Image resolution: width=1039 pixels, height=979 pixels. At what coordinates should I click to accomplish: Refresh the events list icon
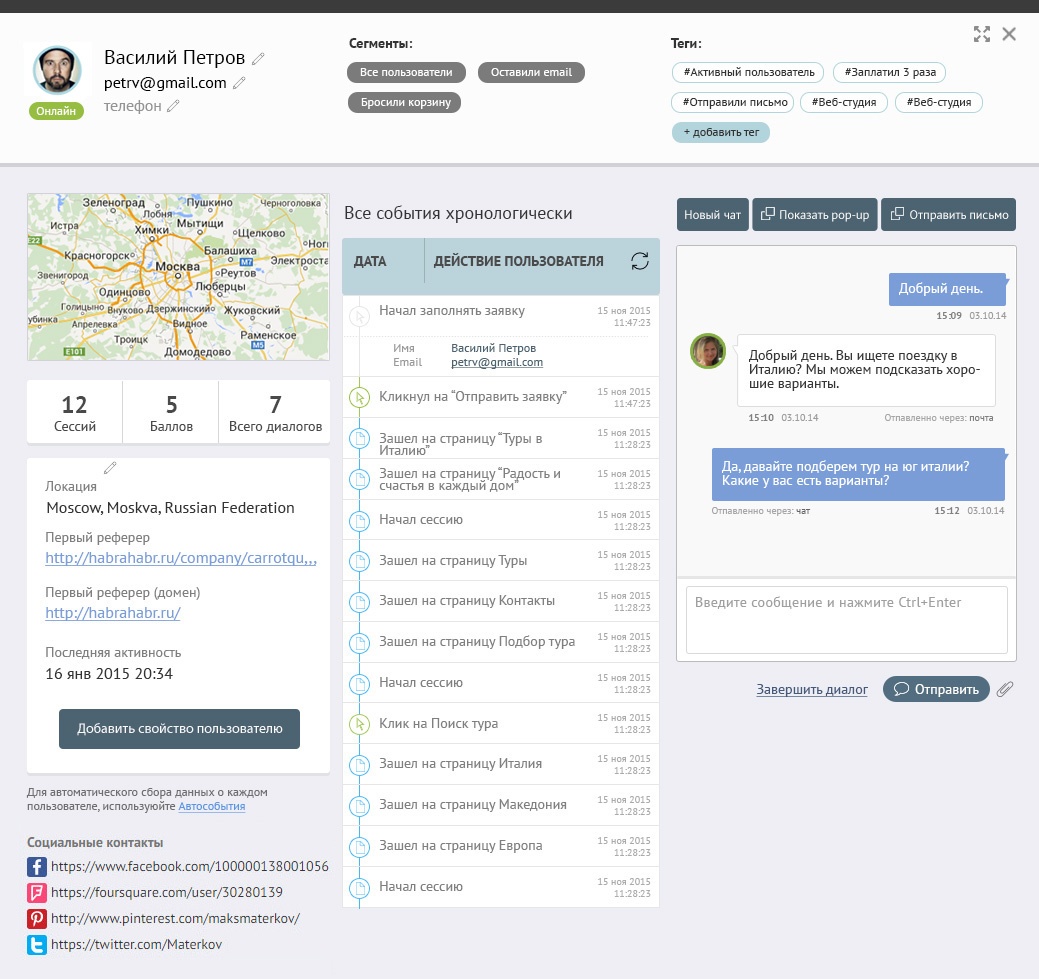click(x=639, y=260)
